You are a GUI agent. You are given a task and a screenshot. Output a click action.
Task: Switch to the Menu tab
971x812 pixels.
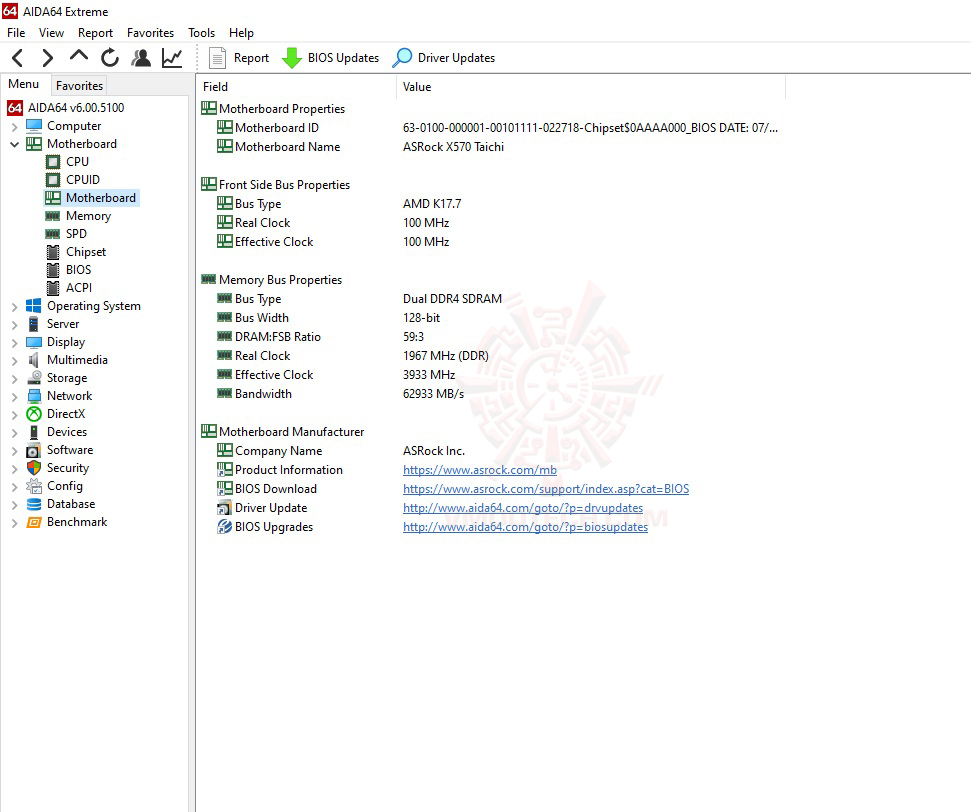(x=24, y=84)
